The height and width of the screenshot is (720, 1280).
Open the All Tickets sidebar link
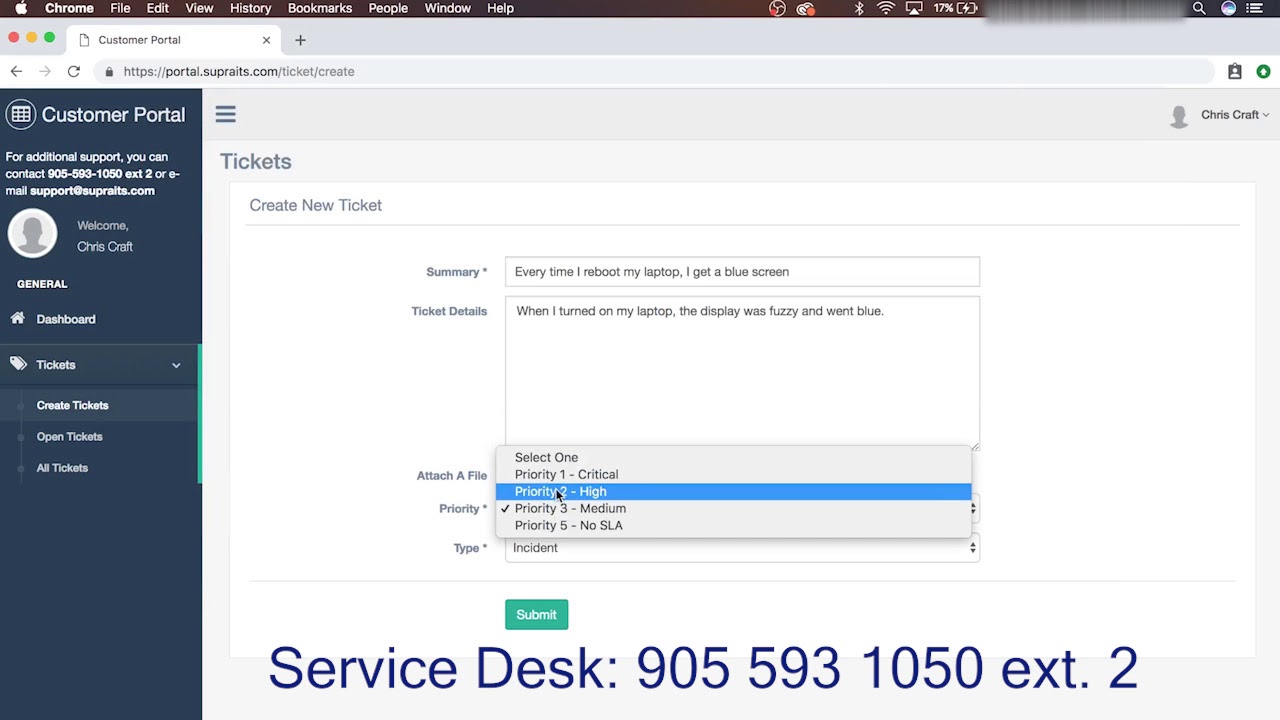click(62, 467)
